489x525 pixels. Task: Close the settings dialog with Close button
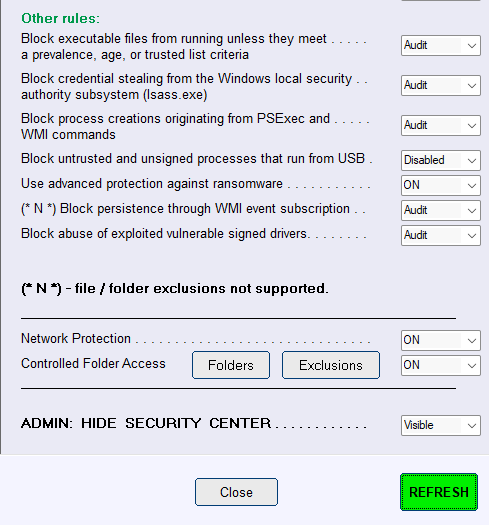click(x=236, y=492)
